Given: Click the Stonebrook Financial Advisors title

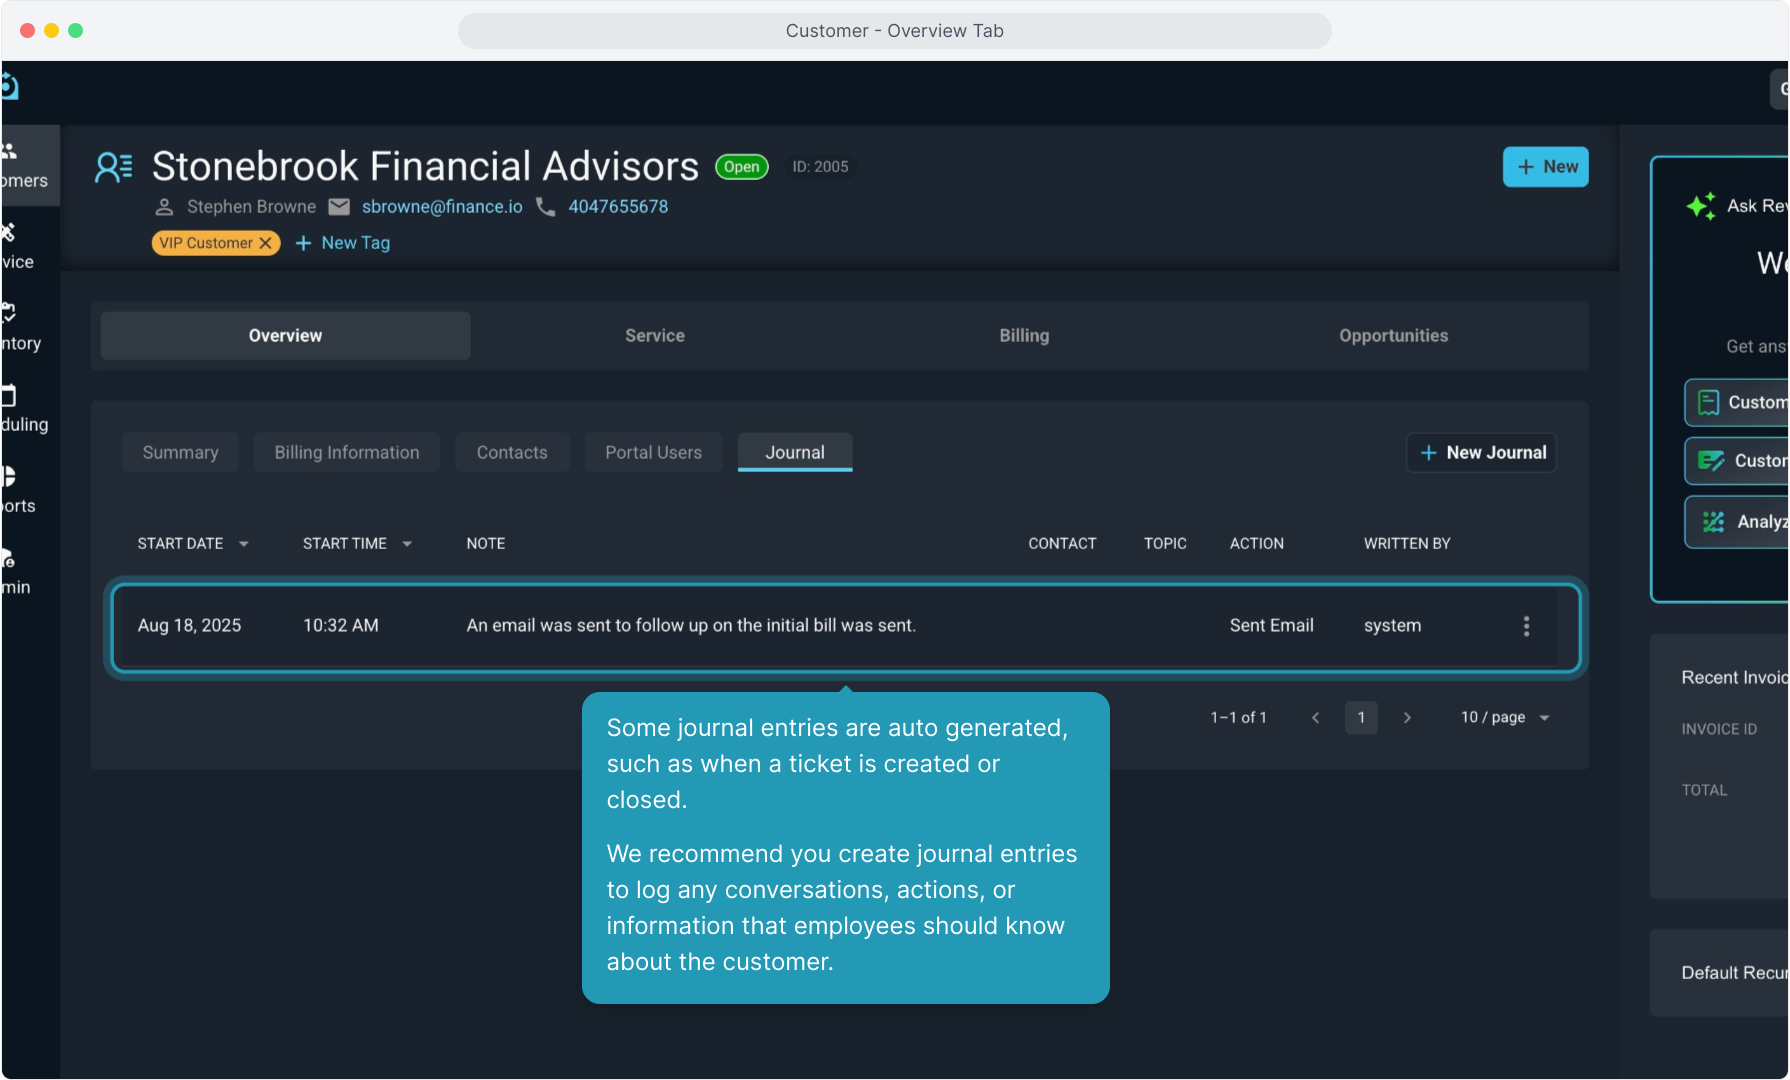Looking at the screenshot, I should point(425,167).
